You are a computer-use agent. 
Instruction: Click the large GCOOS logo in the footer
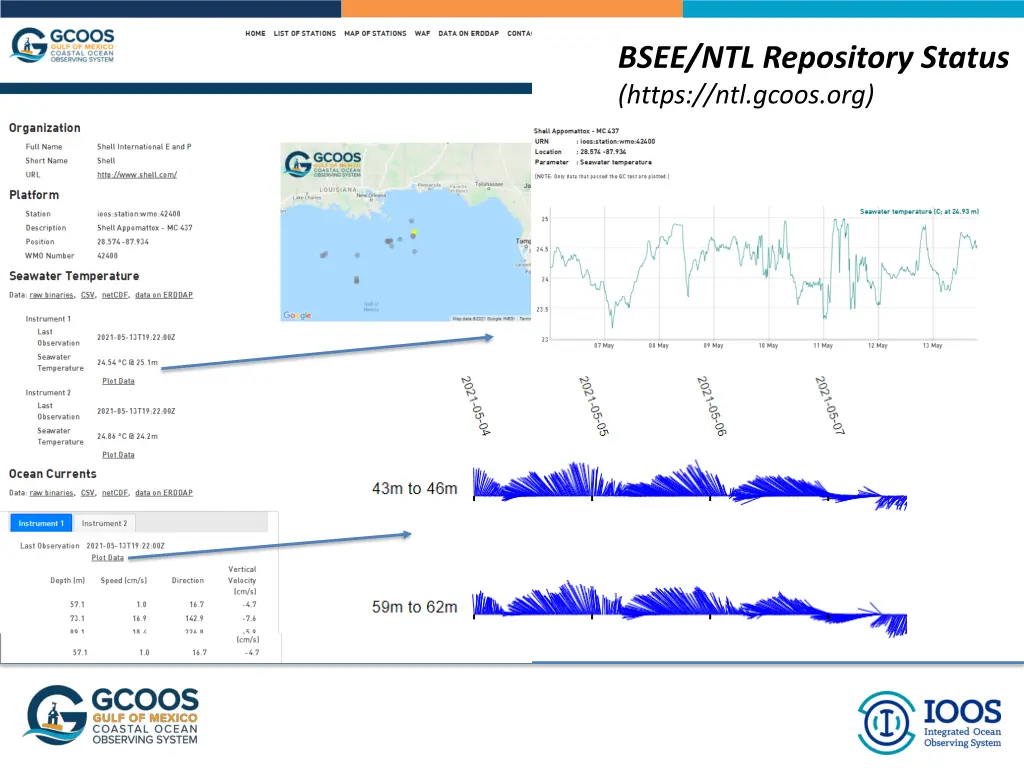[111, 715]
